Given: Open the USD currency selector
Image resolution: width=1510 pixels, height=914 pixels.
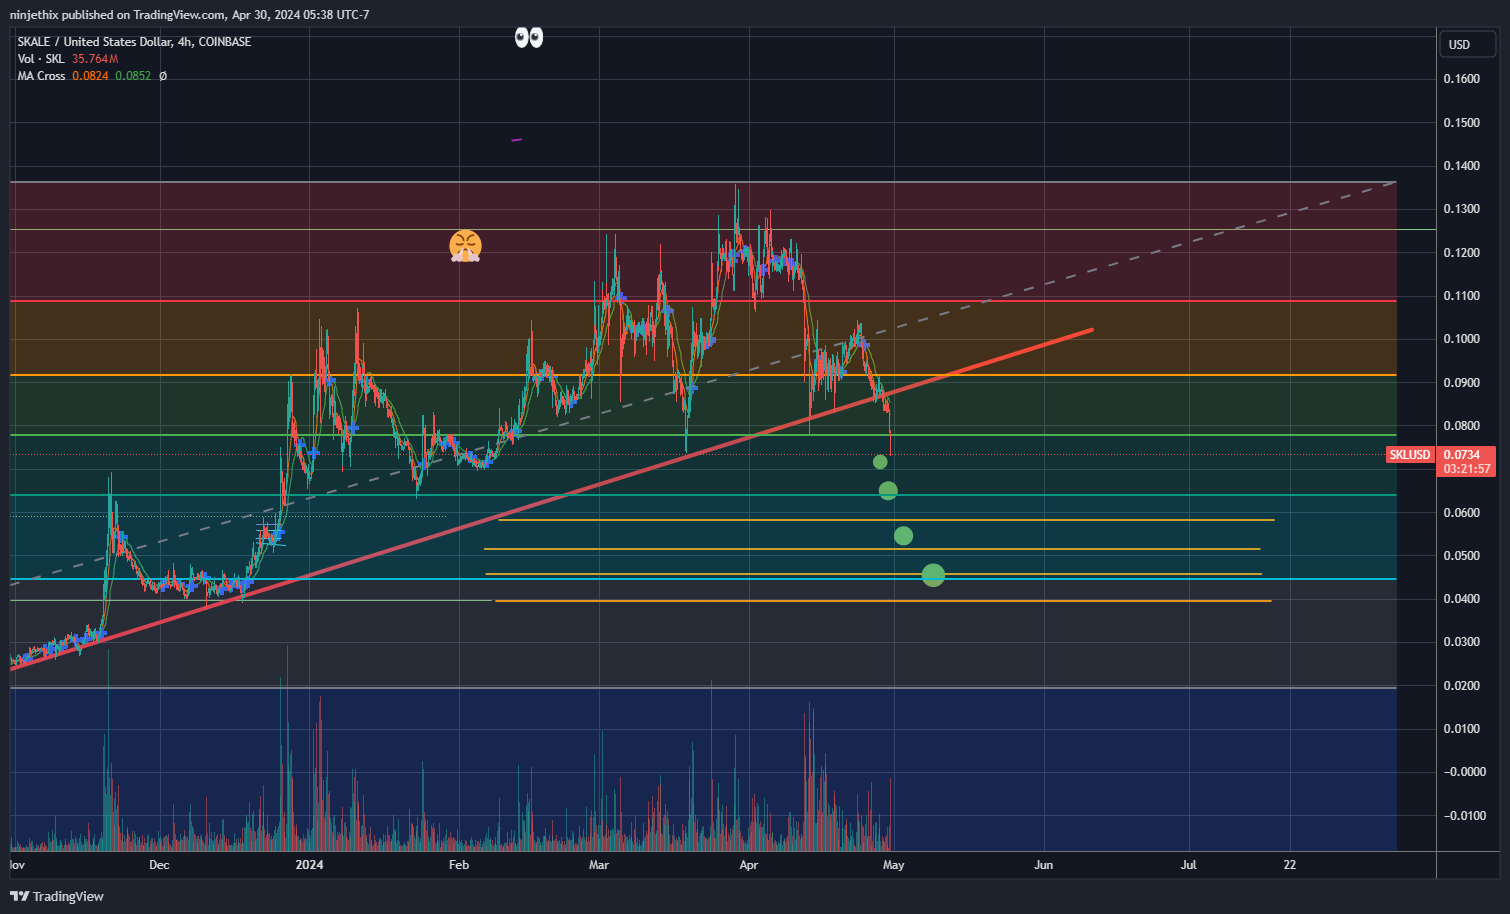Looking at the screenshot, I should (x=1466, y=44).
